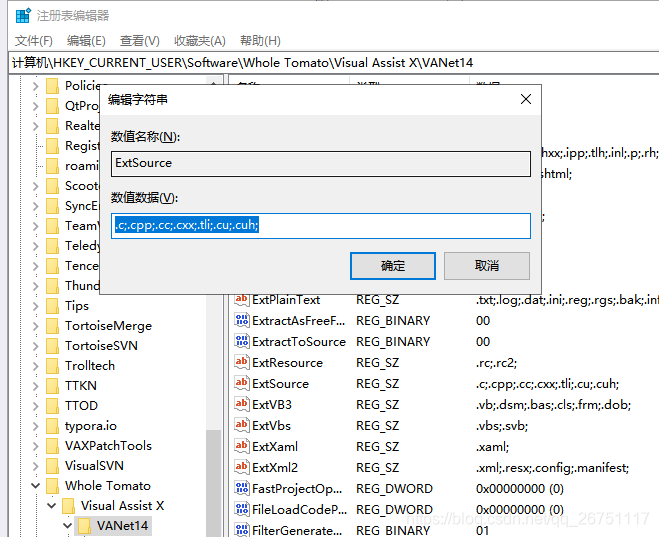Click the registry tree vertical scrollbar thumb
This screenshot has height=537, width=659.
[214, 483]
